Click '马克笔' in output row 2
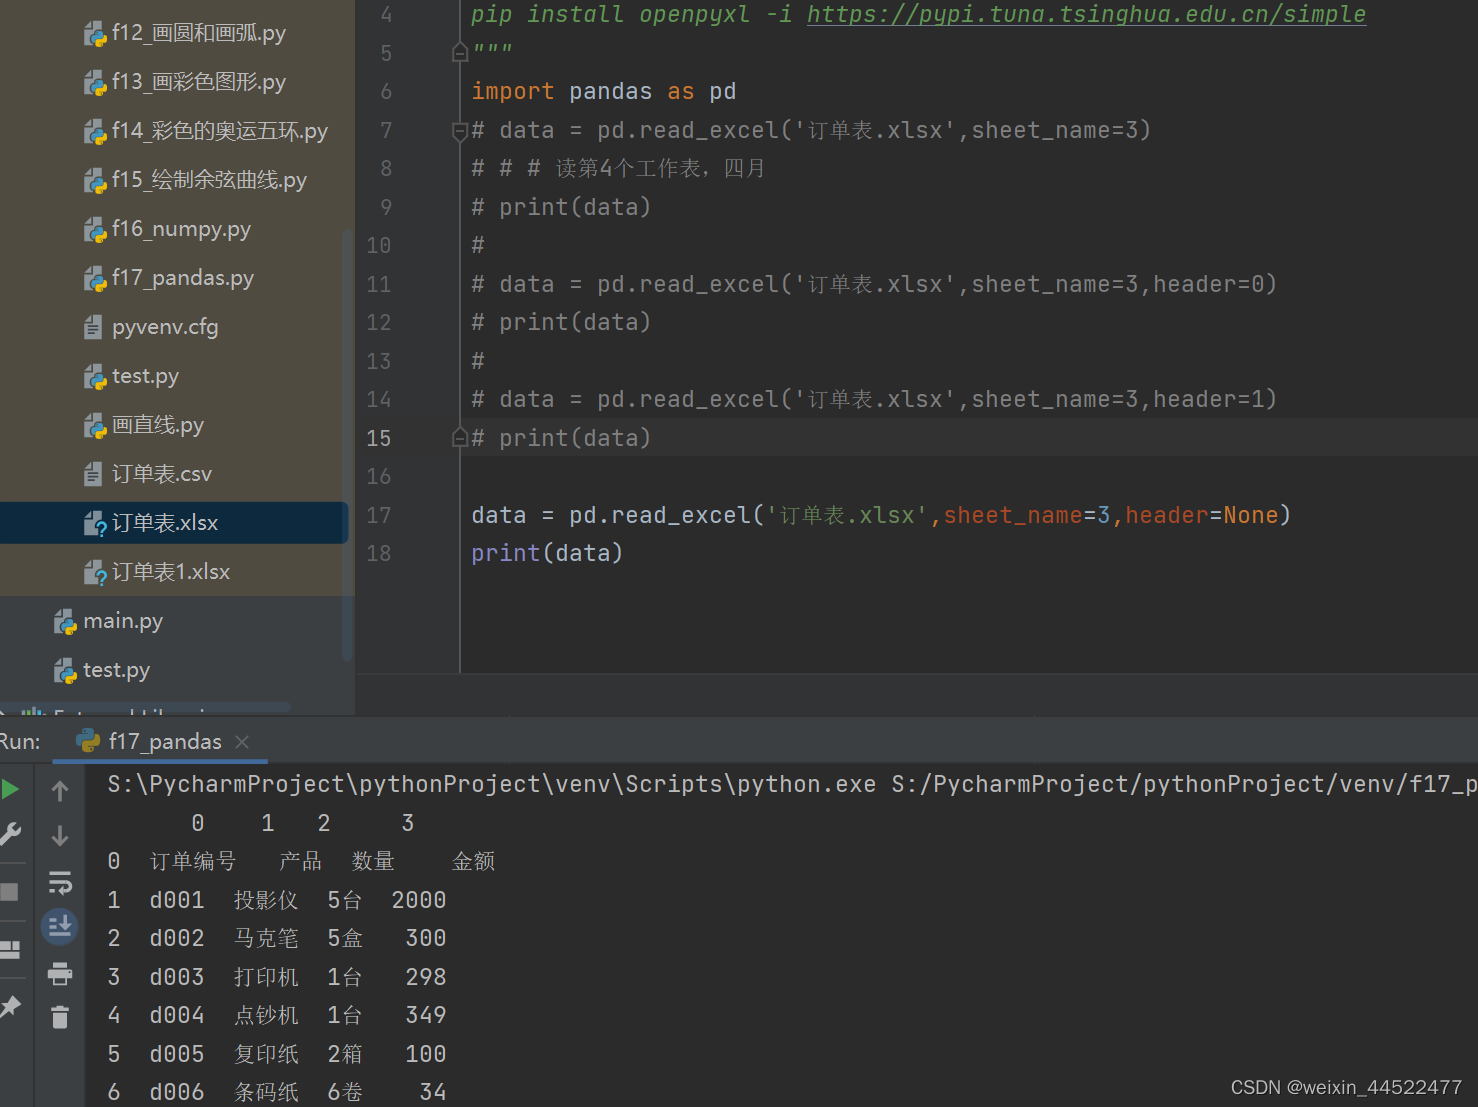The width and height of the screenshot is (1478, 1107). (x=266, y=938)
